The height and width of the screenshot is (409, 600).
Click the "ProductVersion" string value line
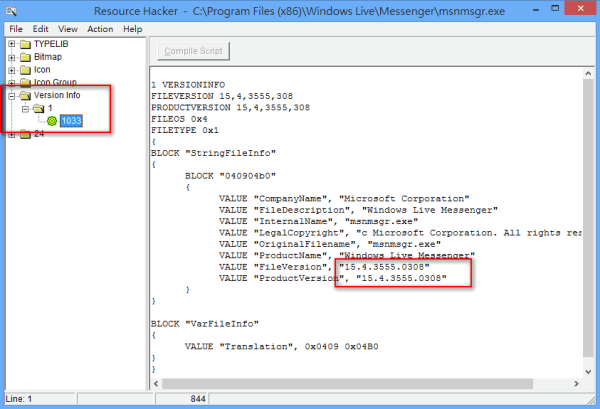[x=333, y=278]
